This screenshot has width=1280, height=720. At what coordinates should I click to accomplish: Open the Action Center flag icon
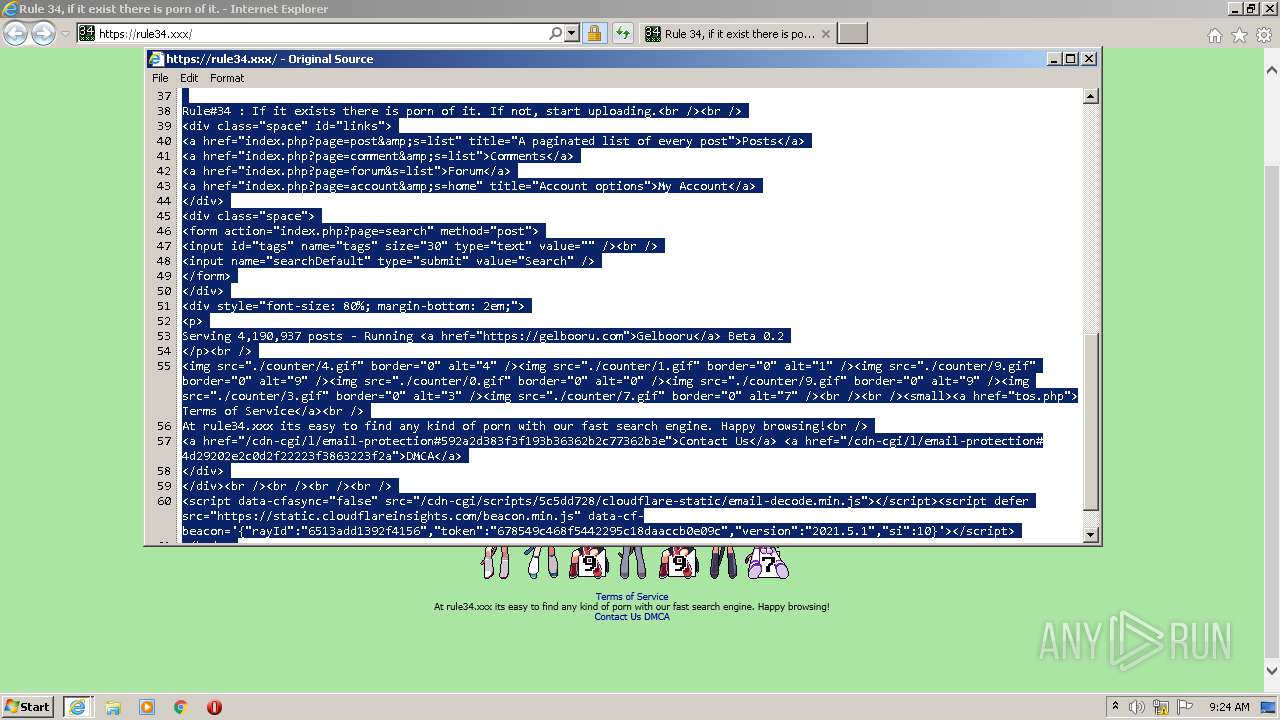(1185, 707)
